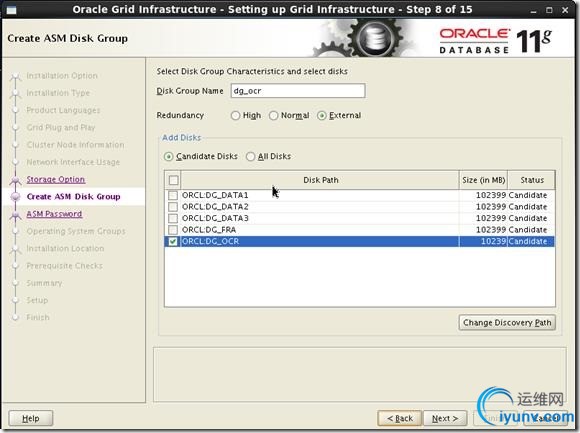Click size value 10239 in DG_OCR row
Screen dimensions: 580x433
pos(493,241)
